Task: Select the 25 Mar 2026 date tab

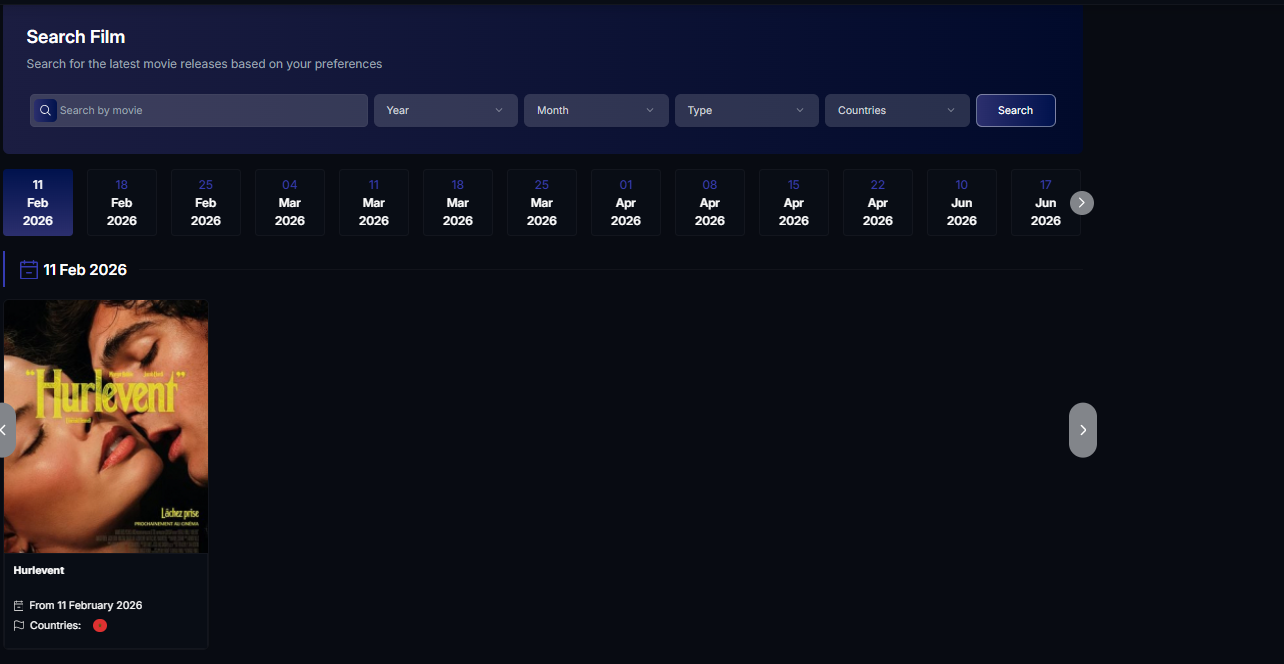Action: (542, 203)
